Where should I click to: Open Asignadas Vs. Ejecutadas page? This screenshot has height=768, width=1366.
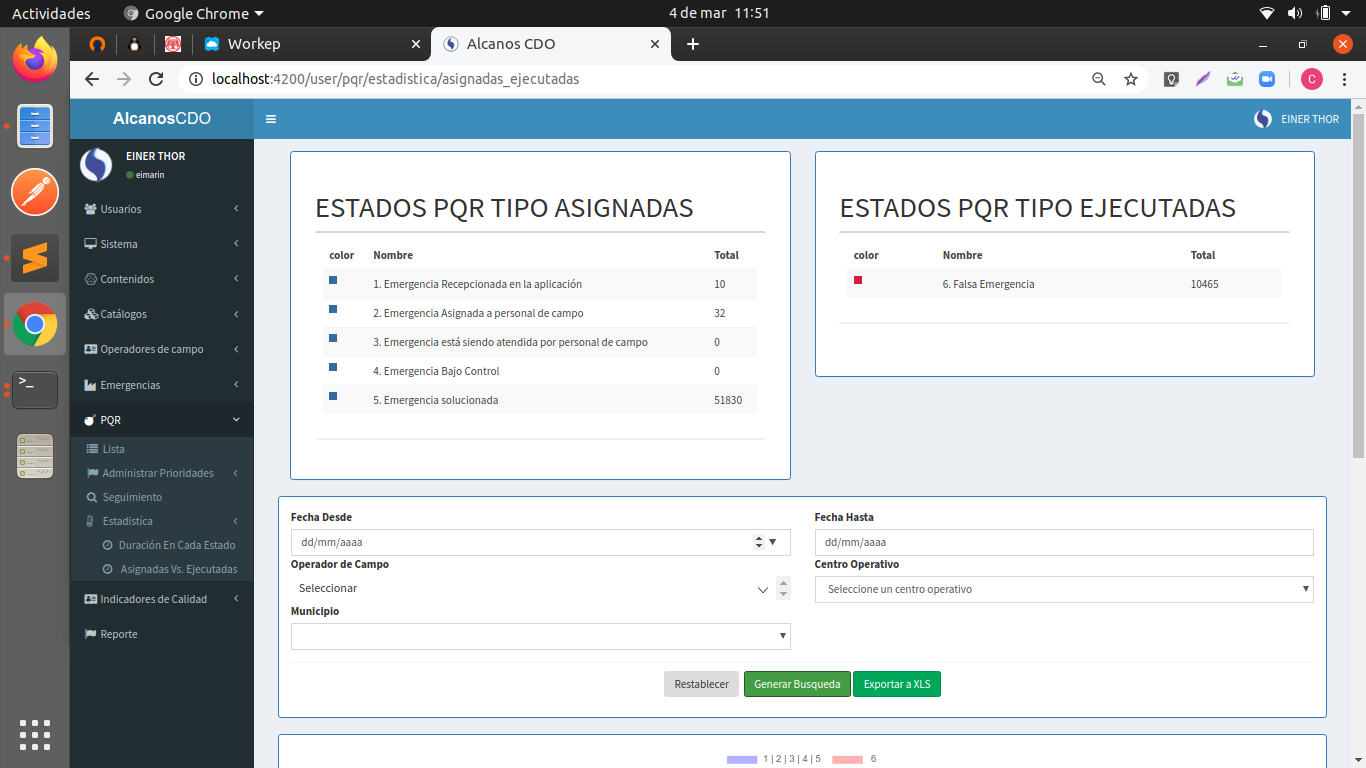pyautogui.click(x=179, y=569)
